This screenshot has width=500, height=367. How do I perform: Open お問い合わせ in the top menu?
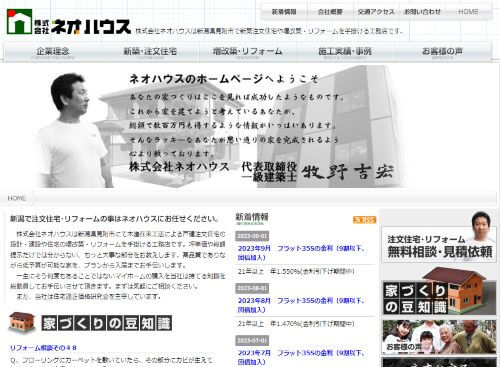(422, 12)
